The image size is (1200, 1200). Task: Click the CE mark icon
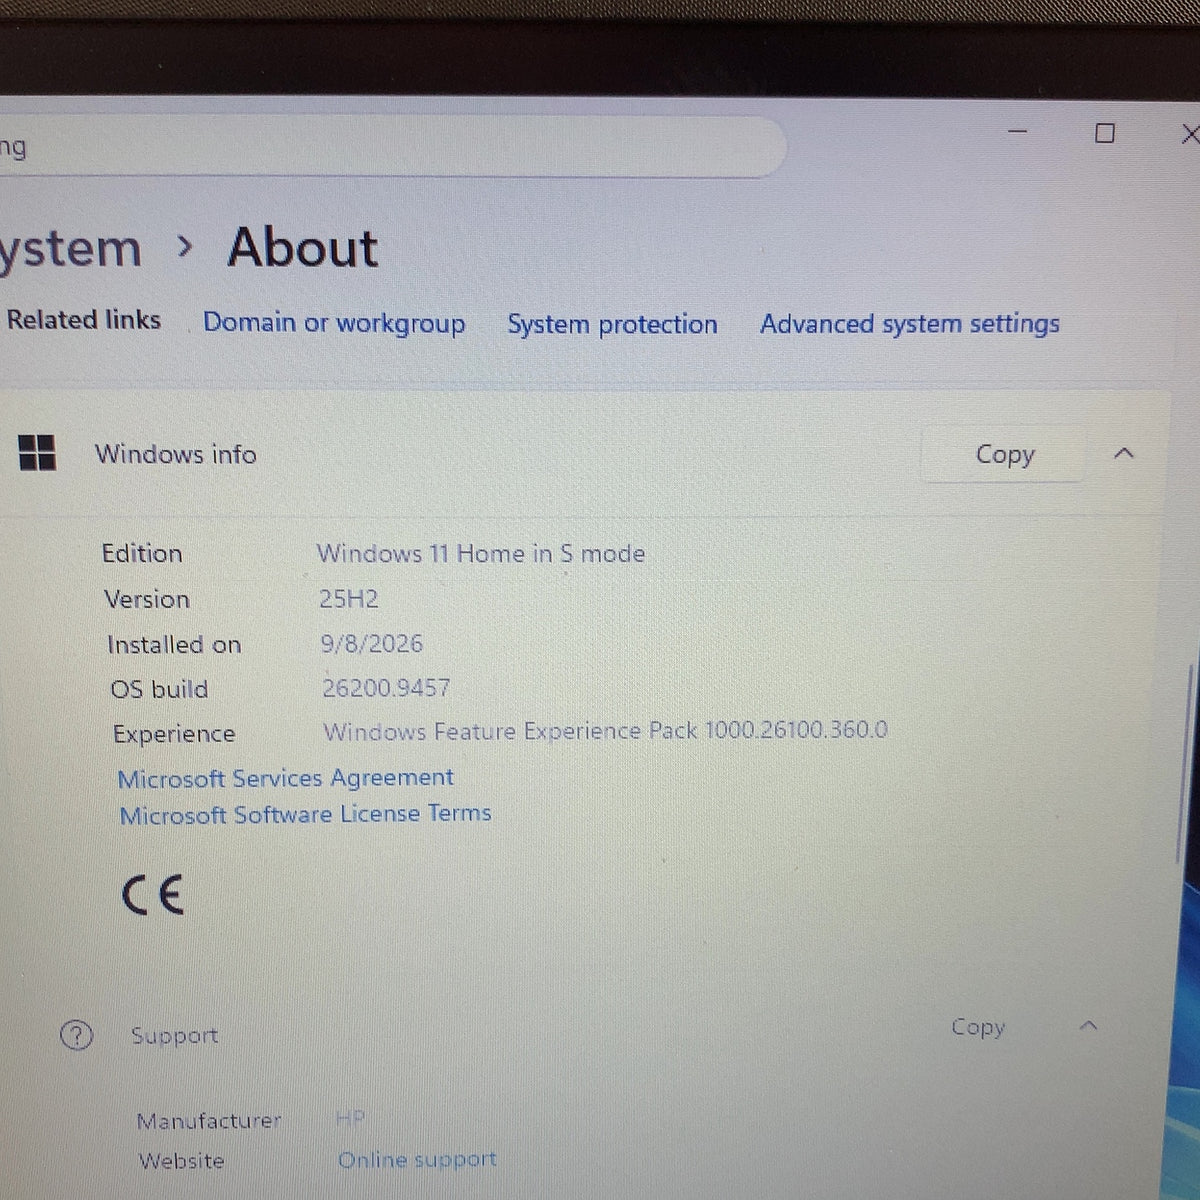(x=153, y=894)
